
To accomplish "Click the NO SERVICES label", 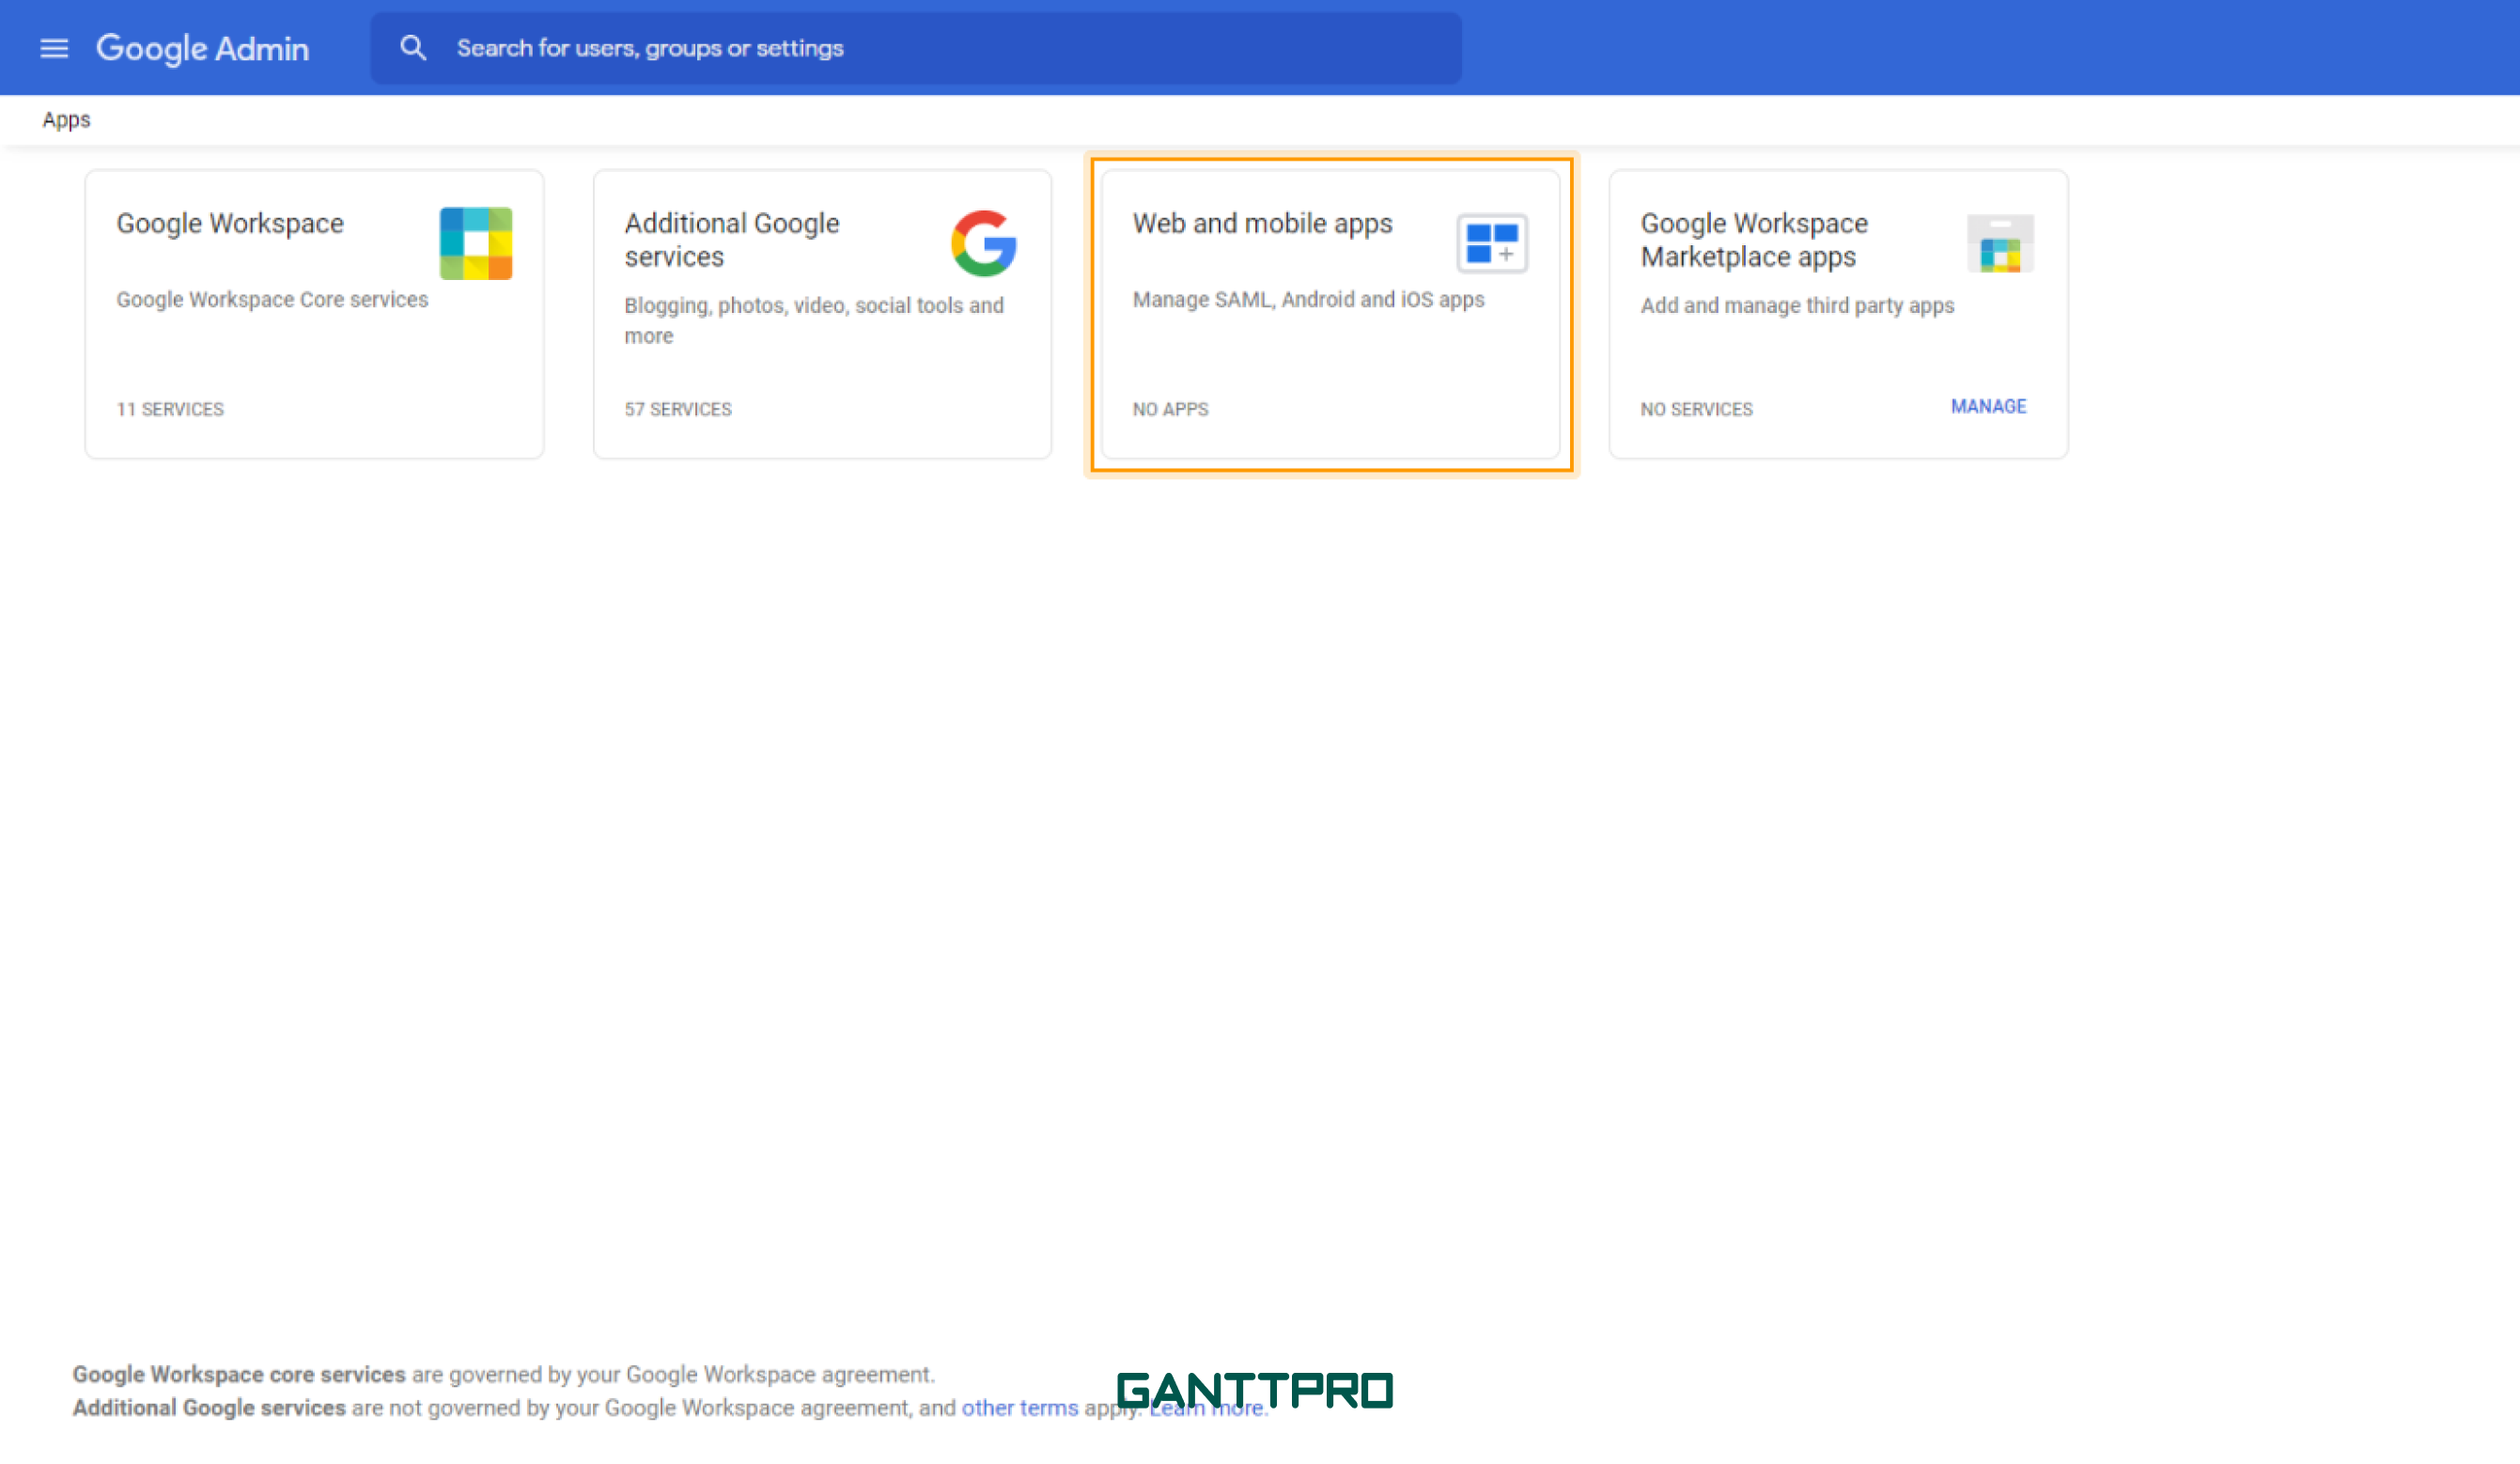I will pos(1696,409).
